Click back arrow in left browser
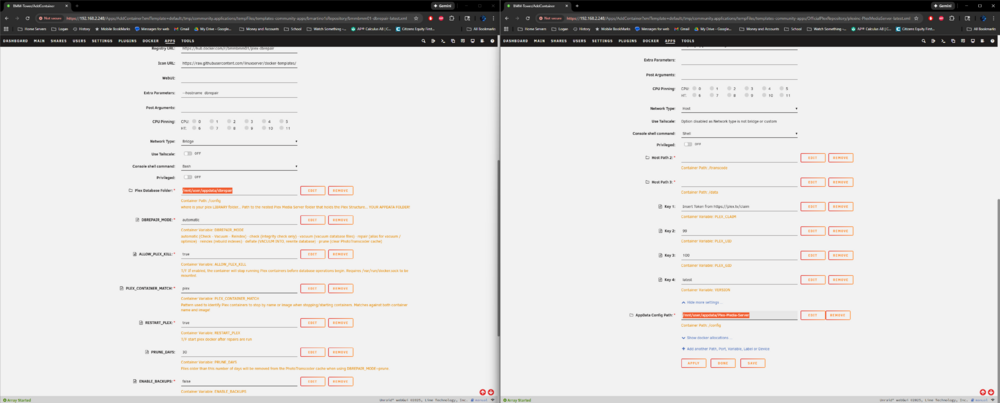1000x403 pixels. tap(7, 18)
